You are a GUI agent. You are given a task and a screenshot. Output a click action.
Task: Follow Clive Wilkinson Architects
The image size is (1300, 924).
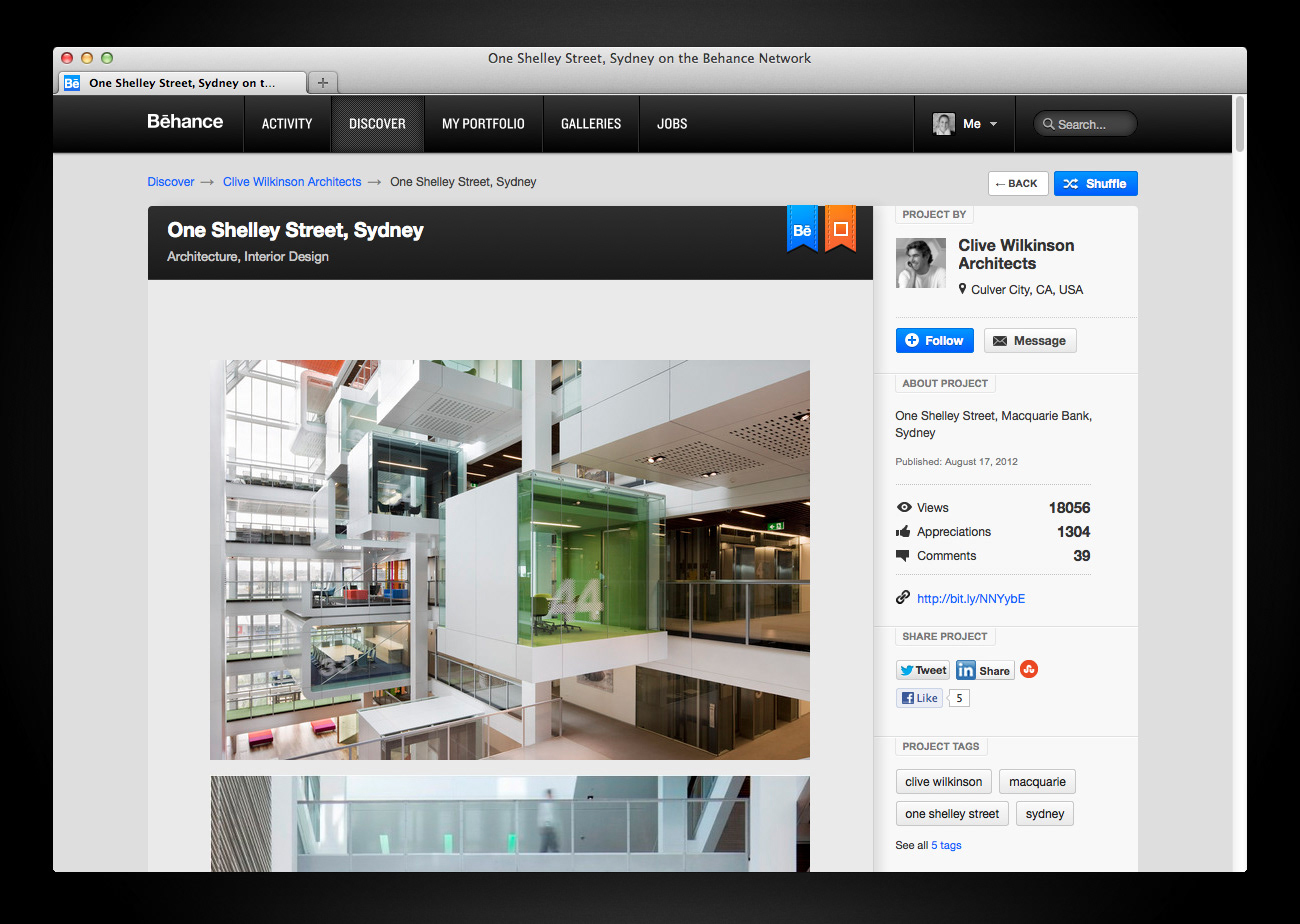tap(934, 340)
